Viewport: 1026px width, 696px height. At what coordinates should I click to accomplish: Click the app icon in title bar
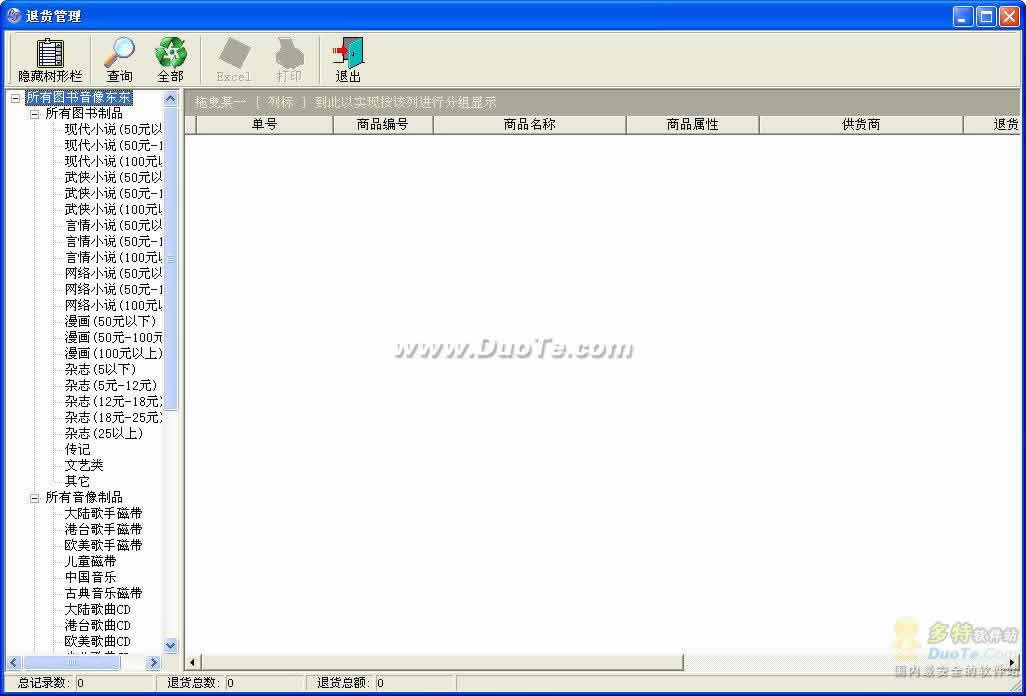coord(14,16)
